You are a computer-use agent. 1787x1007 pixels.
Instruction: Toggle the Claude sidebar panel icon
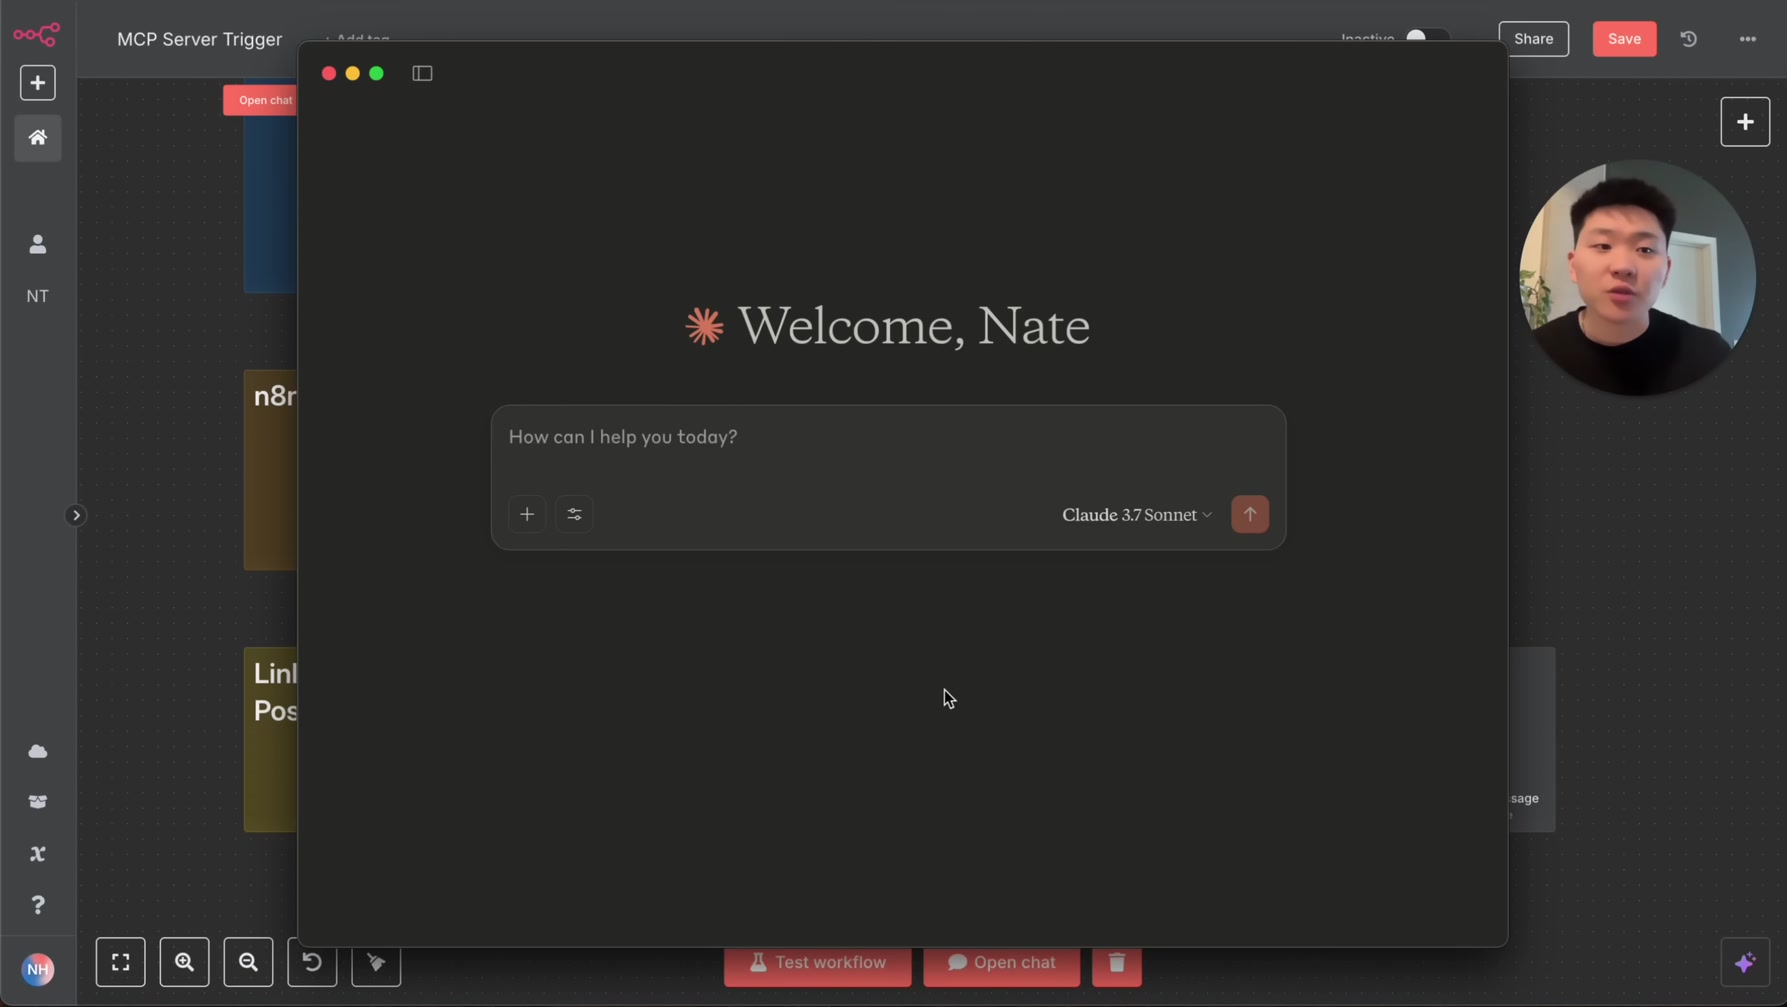[422, 73]
